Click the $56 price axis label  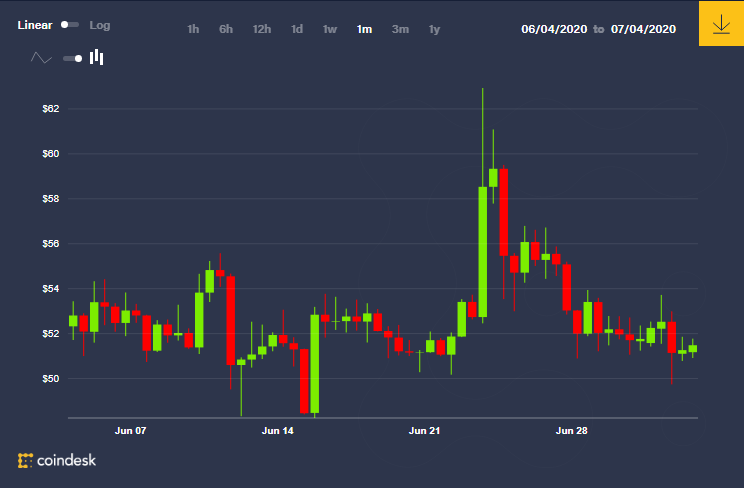[x=51, y=244]
